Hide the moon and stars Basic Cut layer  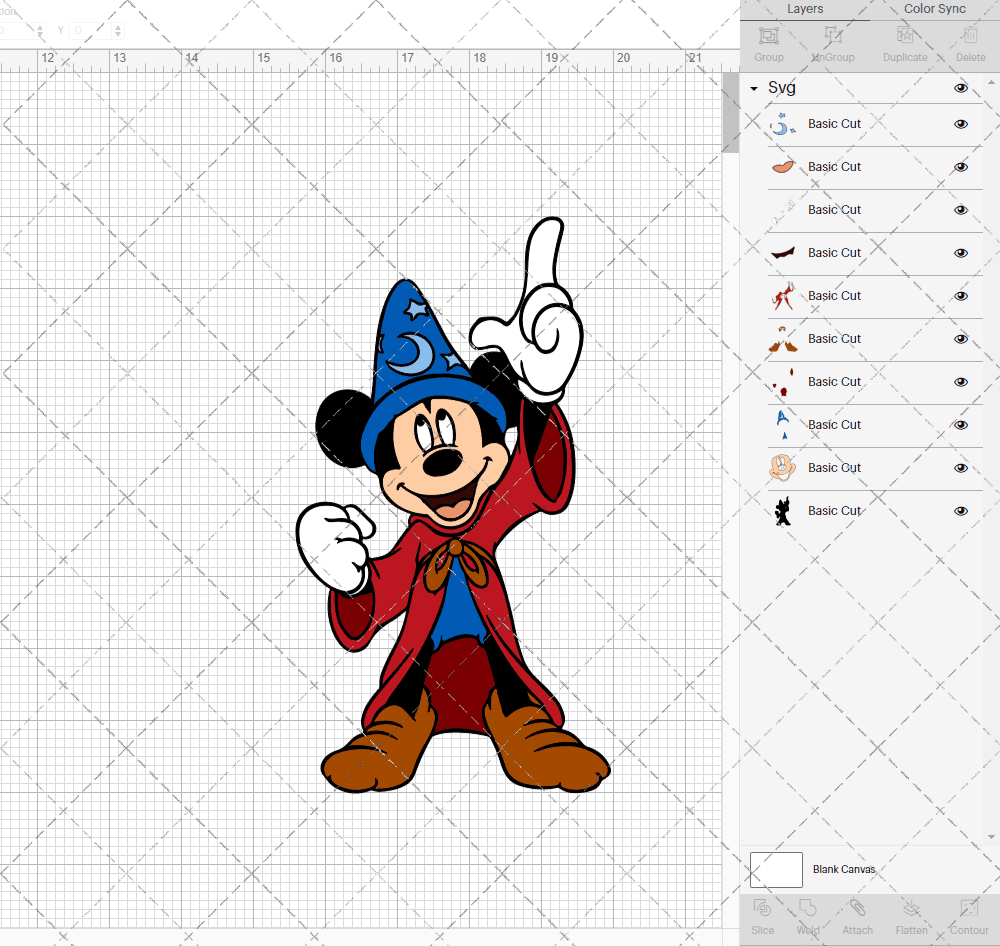[x=960, y=124]
